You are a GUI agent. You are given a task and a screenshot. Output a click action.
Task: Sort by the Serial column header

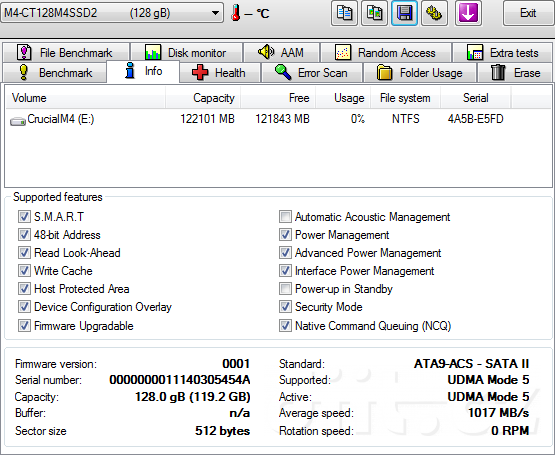476,98
